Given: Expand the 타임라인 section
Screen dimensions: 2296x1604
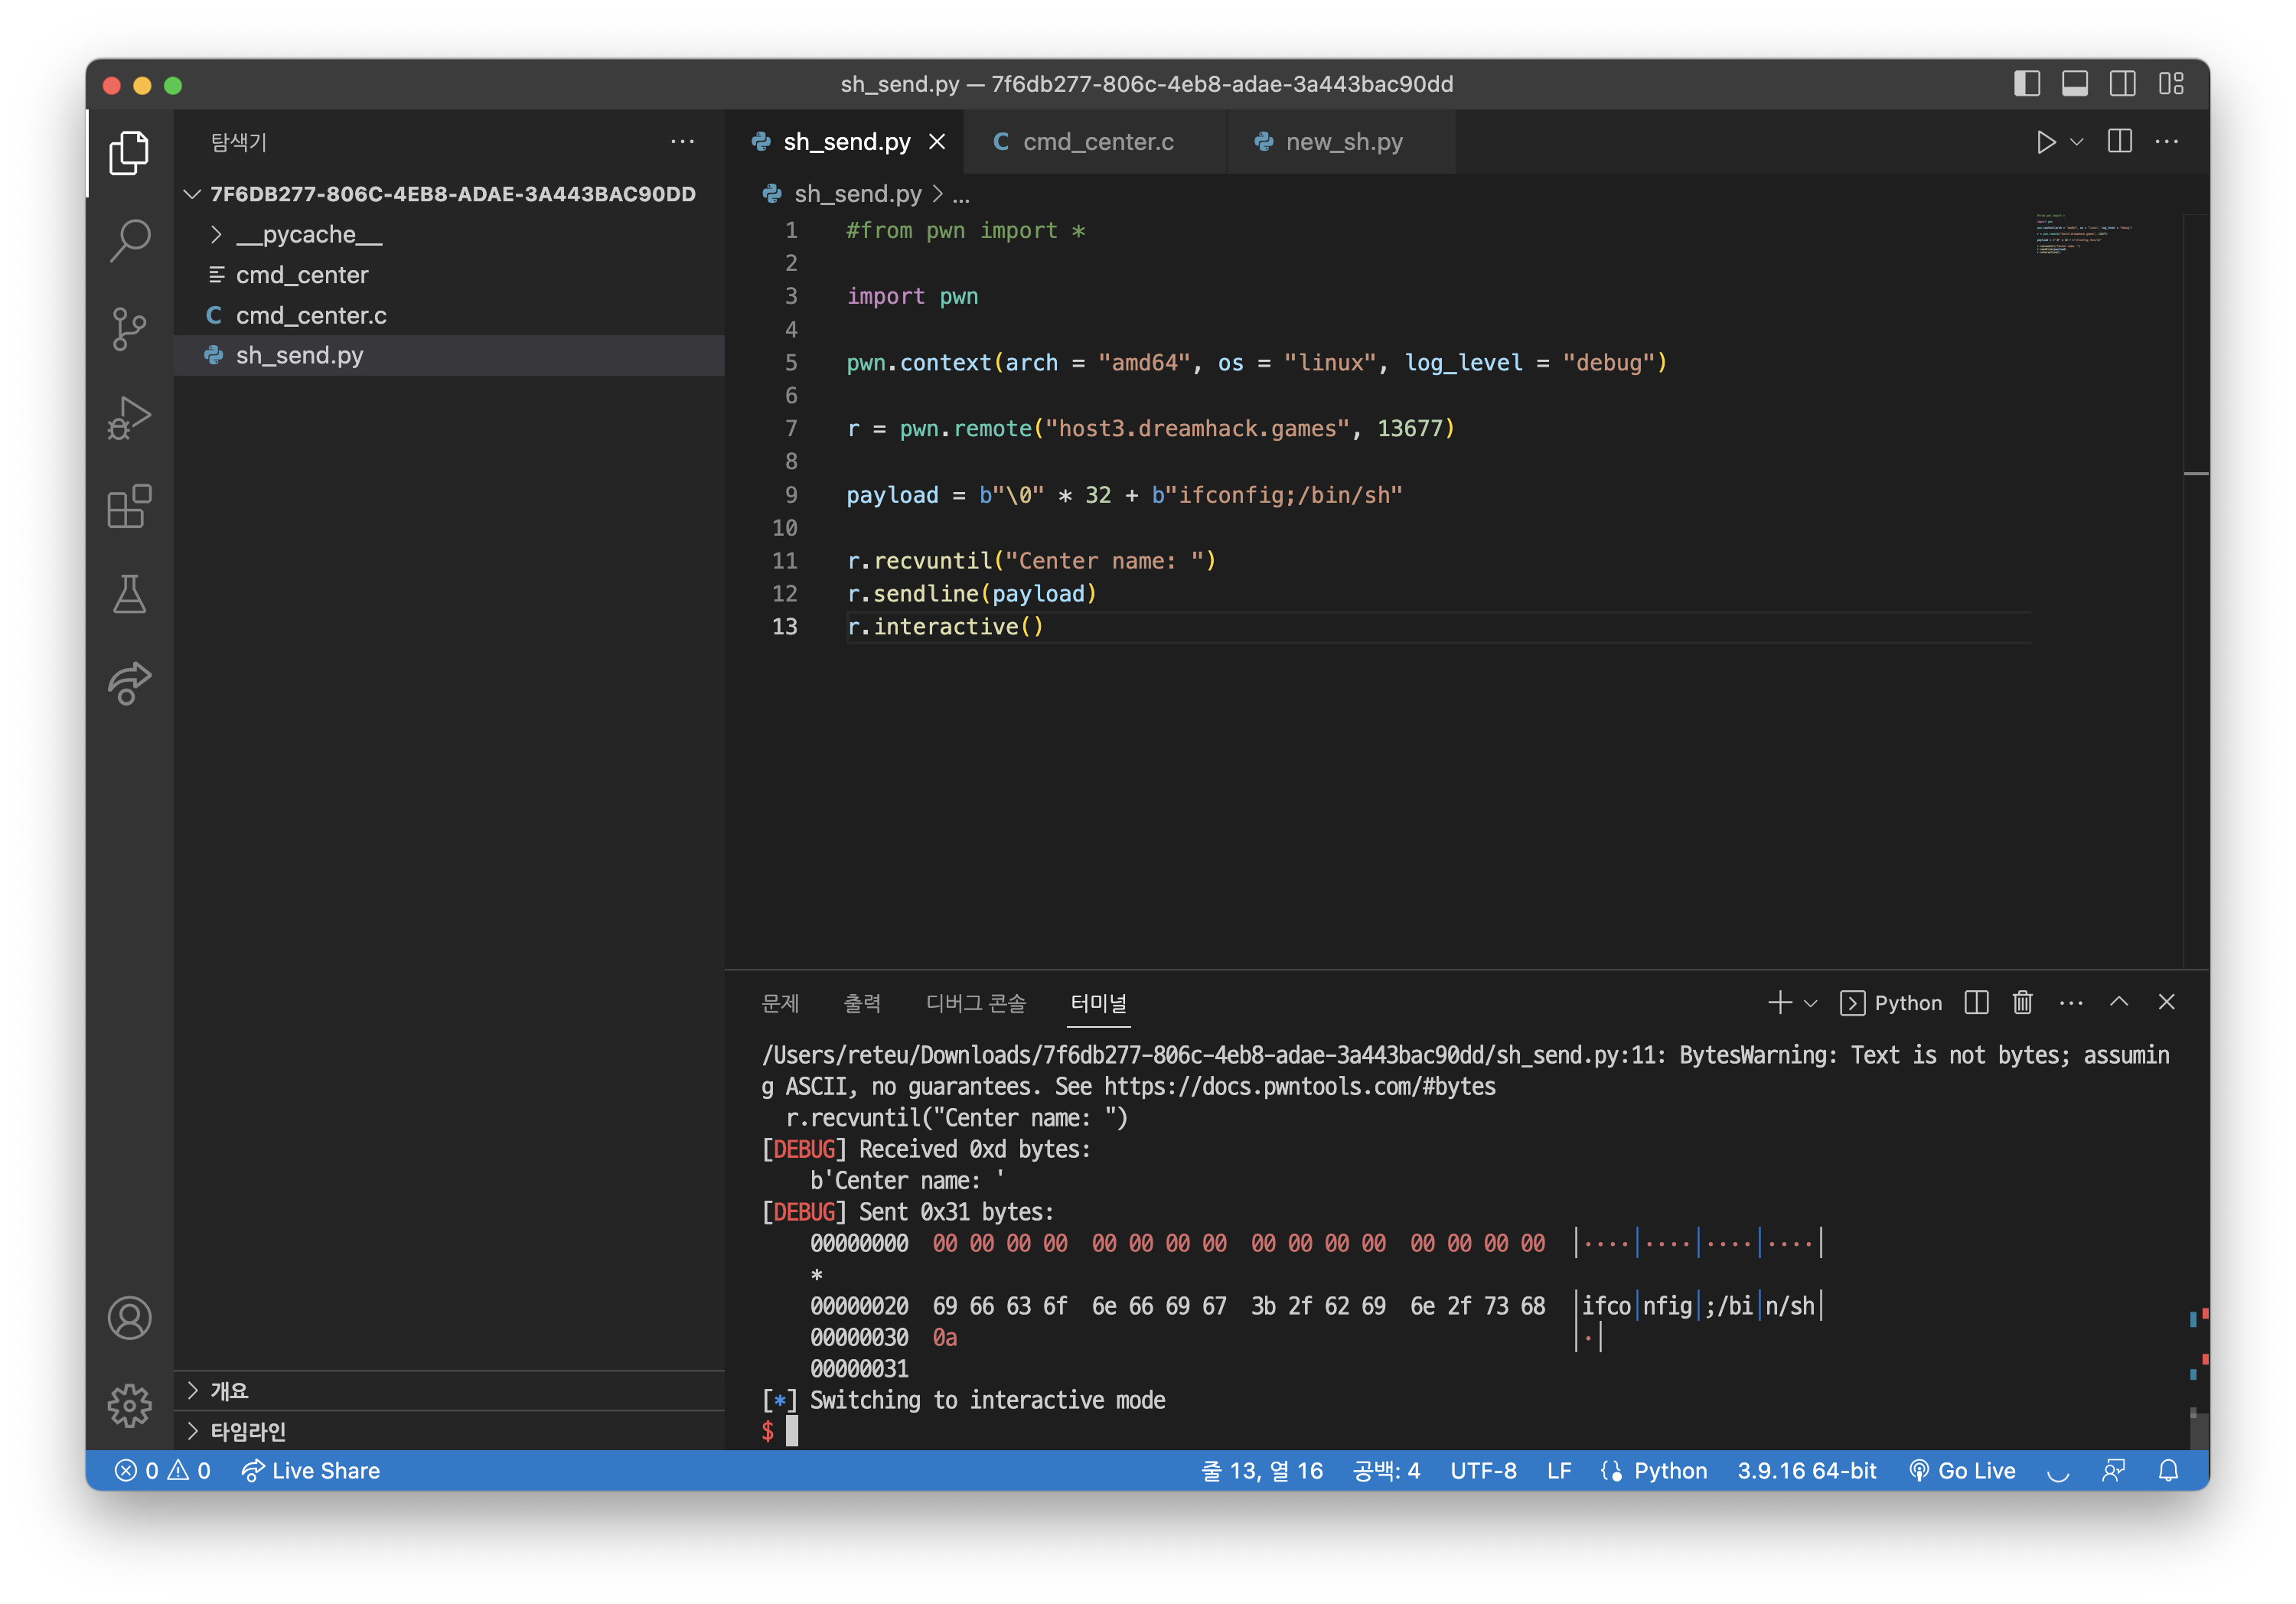Looking at the screenshot, I should tap(248, 1431).
